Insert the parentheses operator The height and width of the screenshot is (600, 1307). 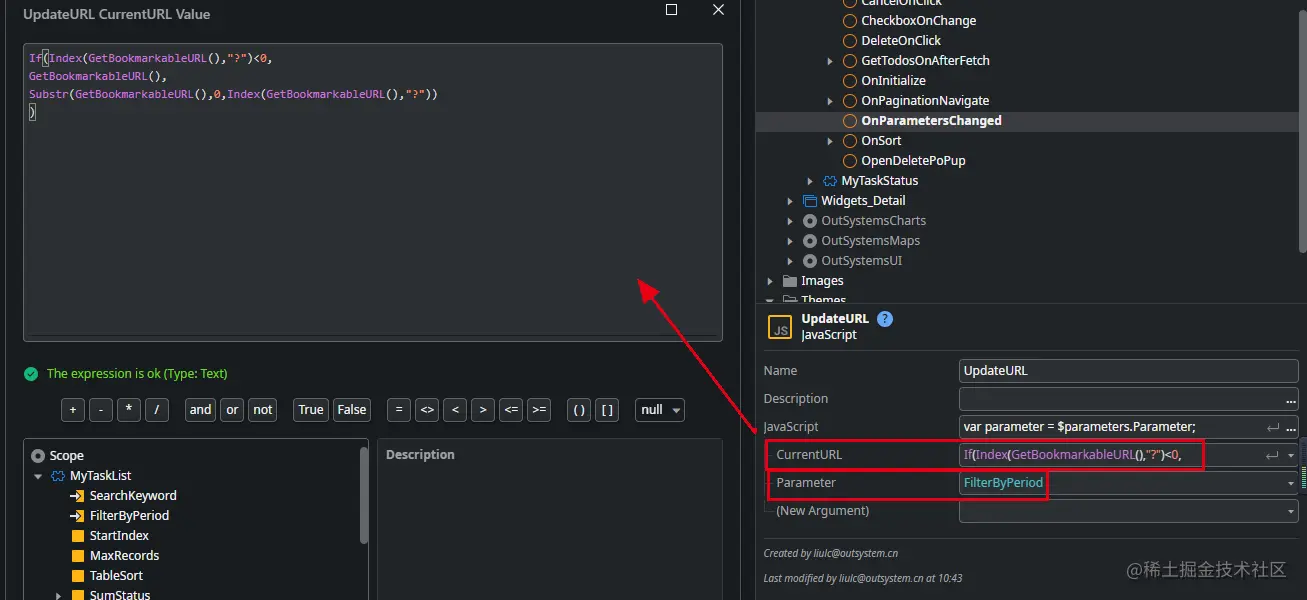coord(579,409)
